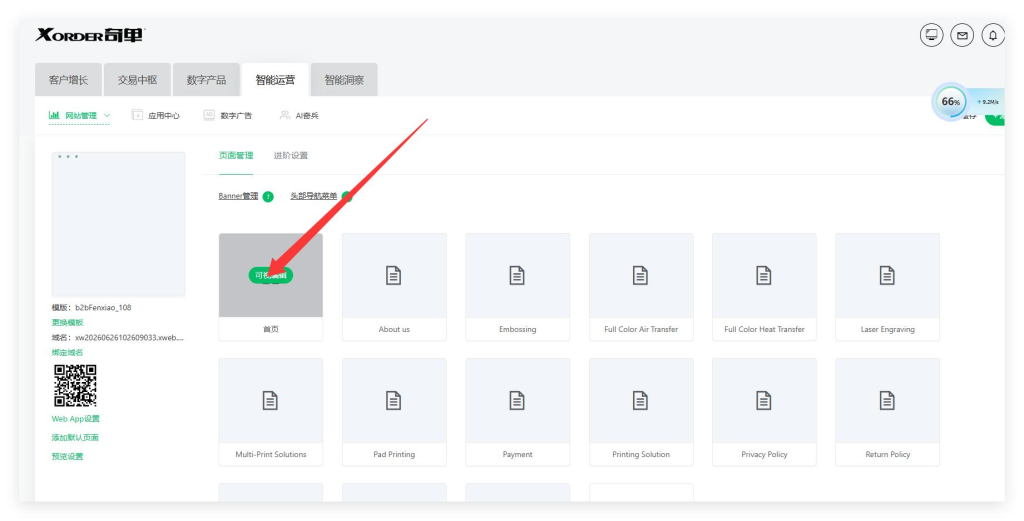
Task: Switch to the 客户增长 tab
Action: (x=68, y=80)
